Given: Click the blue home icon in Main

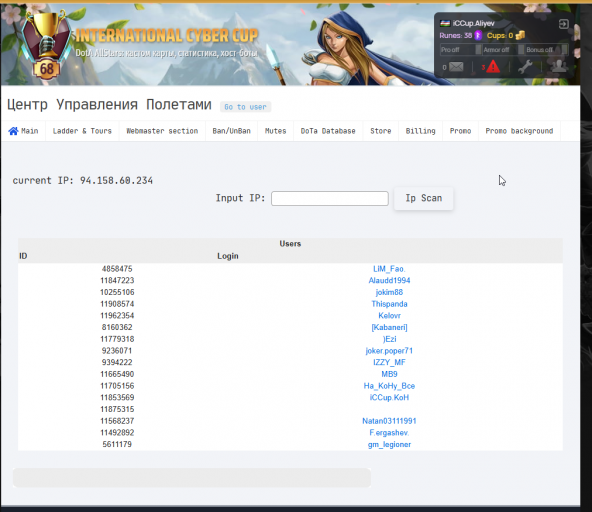Looking at the screenshot, I should tap(13, 131).
